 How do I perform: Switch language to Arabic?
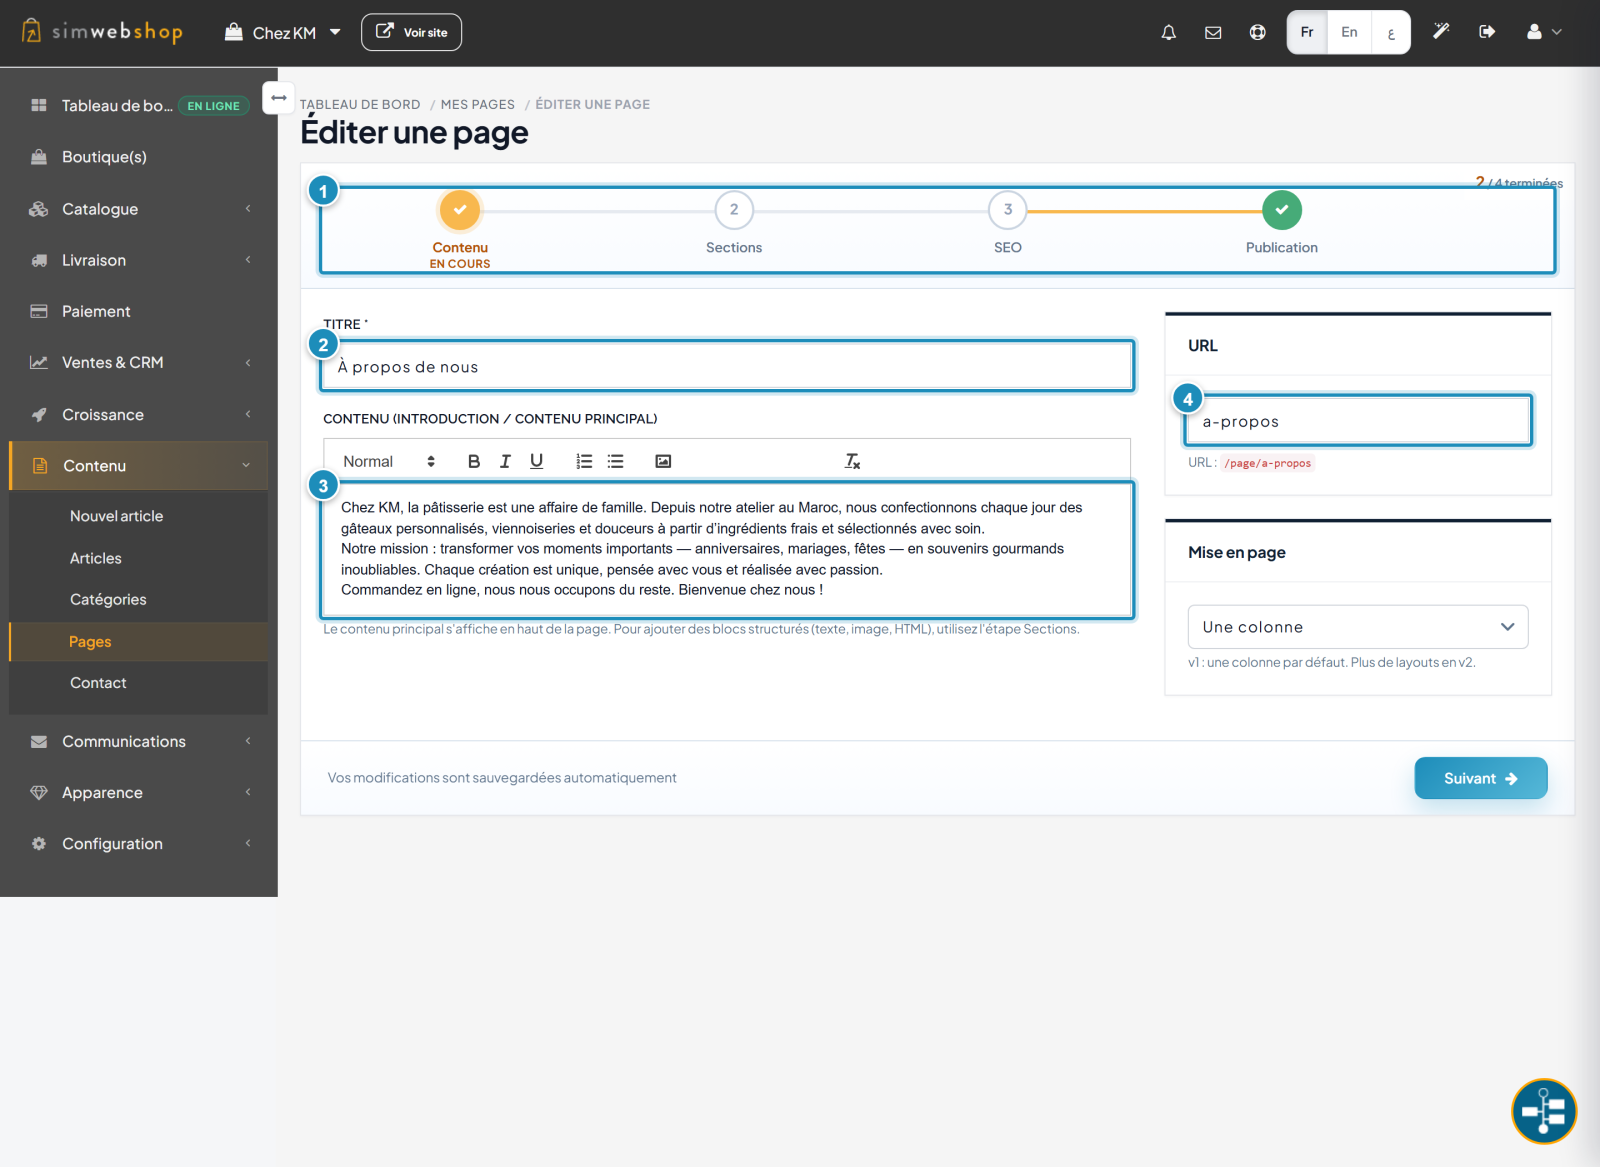pos(1391,32)
